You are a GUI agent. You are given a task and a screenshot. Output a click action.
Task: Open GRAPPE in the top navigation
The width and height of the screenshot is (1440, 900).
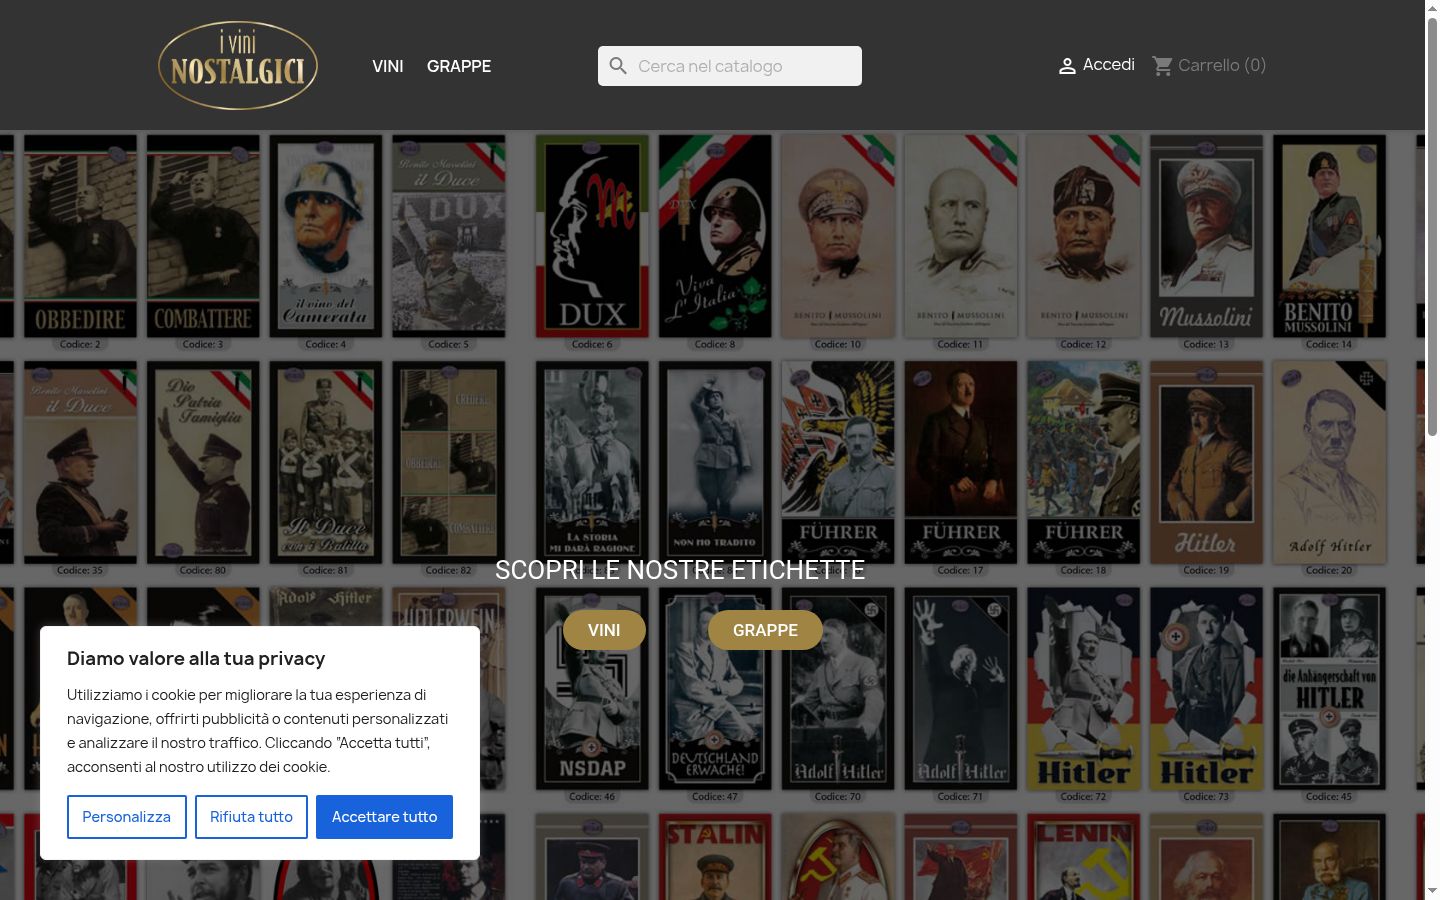click(459, 66)
